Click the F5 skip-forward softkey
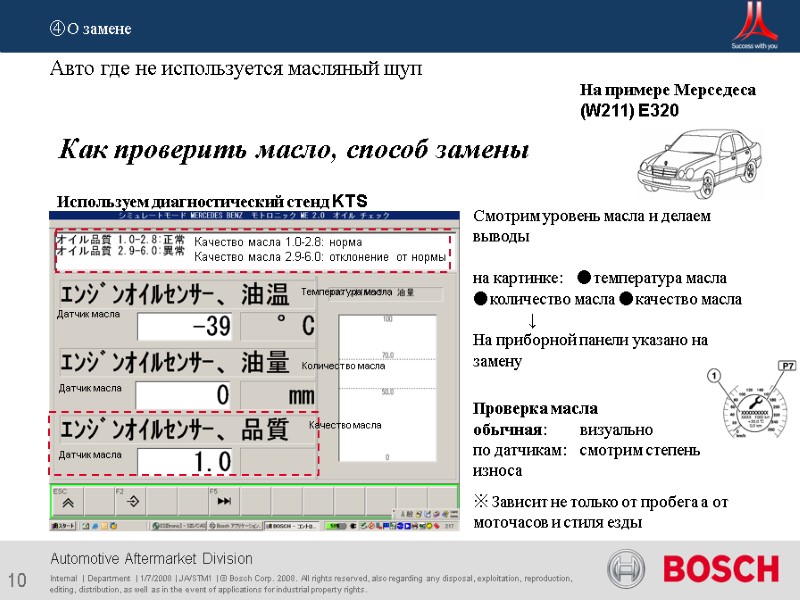 pos(224,502)
